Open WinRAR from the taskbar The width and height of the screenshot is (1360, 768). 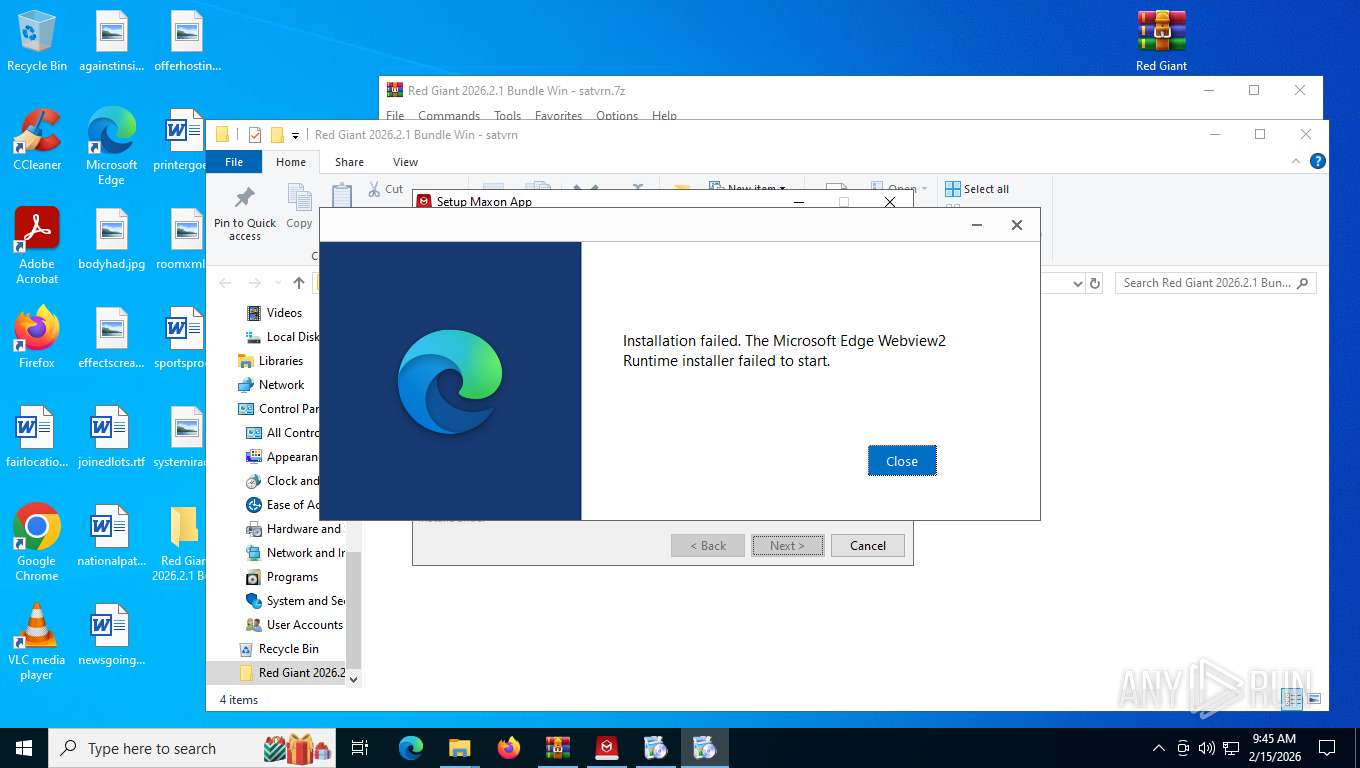pyautogui.click(x=558, y=748)
